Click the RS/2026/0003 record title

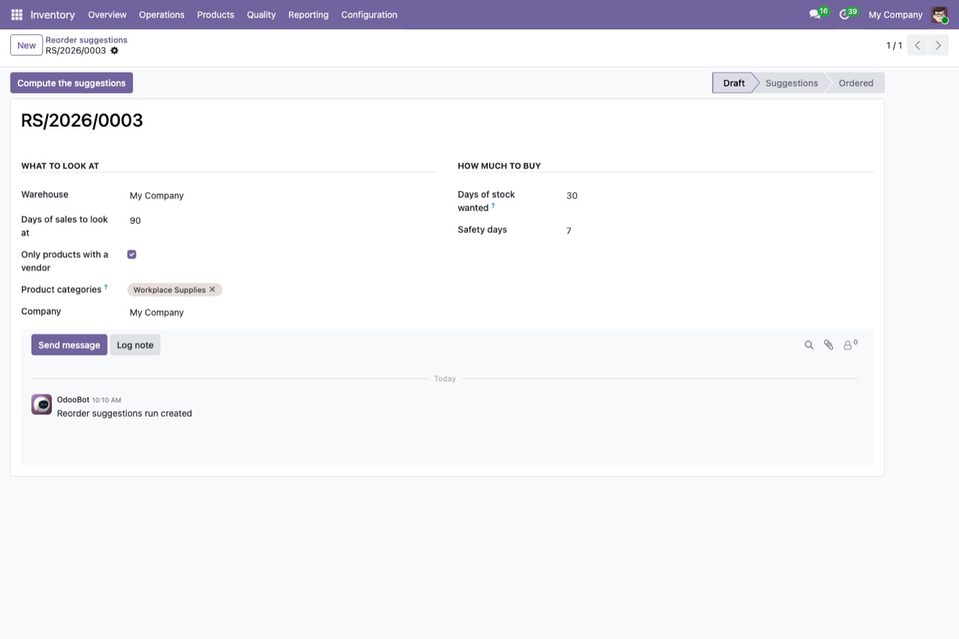82,120
